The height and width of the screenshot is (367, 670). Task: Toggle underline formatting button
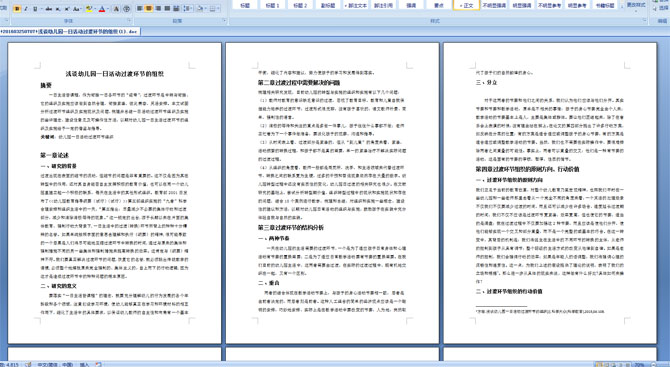click(35, 9)
